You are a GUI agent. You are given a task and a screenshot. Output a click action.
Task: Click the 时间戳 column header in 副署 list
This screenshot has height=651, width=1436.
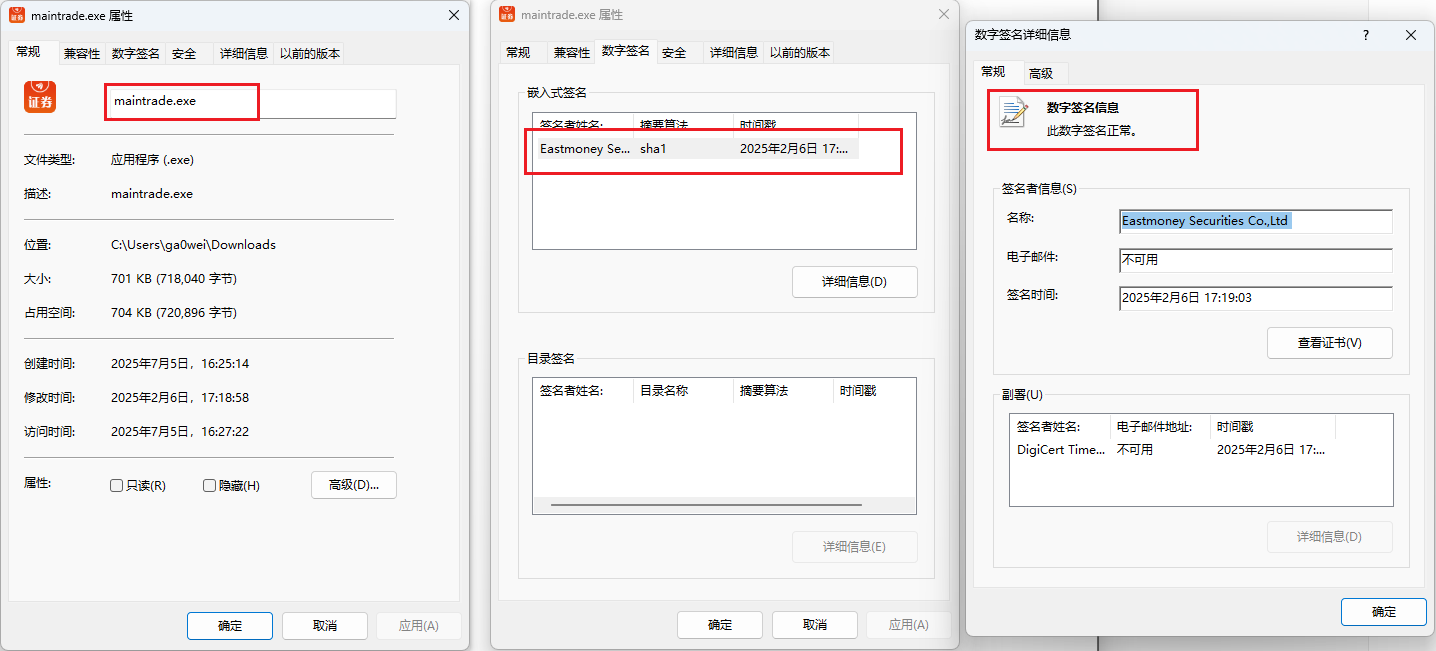tap(1272, 427)
